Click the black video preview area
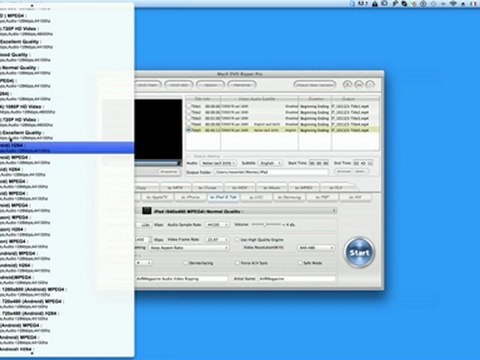 point(158,129)
